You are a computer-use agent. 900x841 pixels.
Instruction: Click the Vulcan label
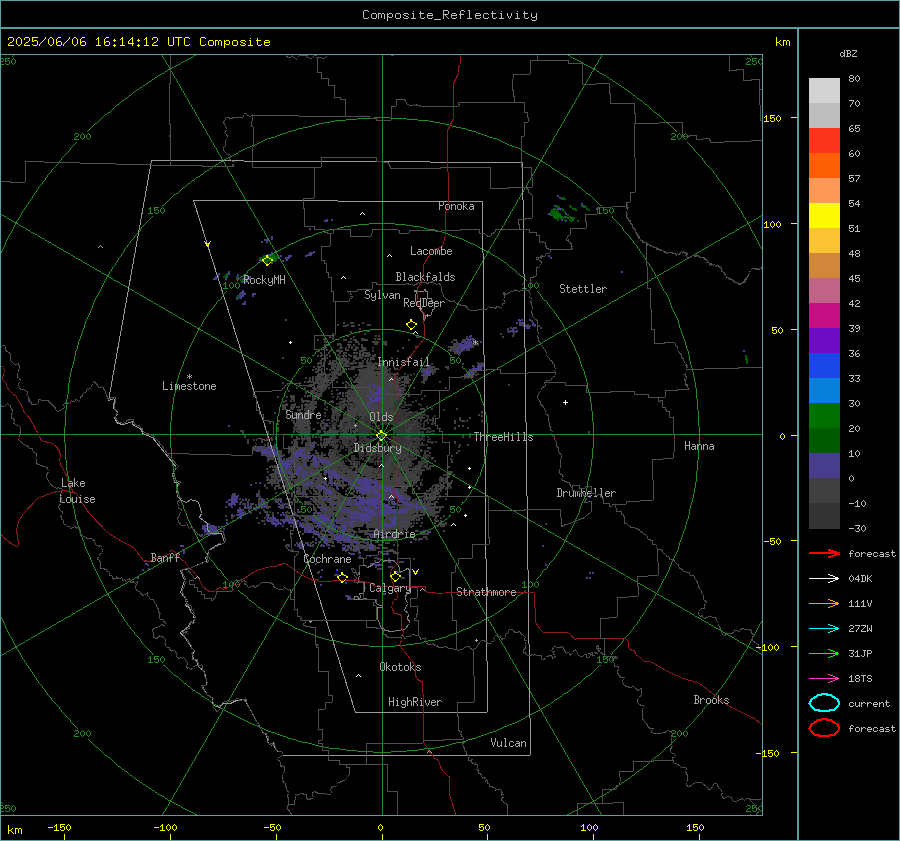coord(509,743)
